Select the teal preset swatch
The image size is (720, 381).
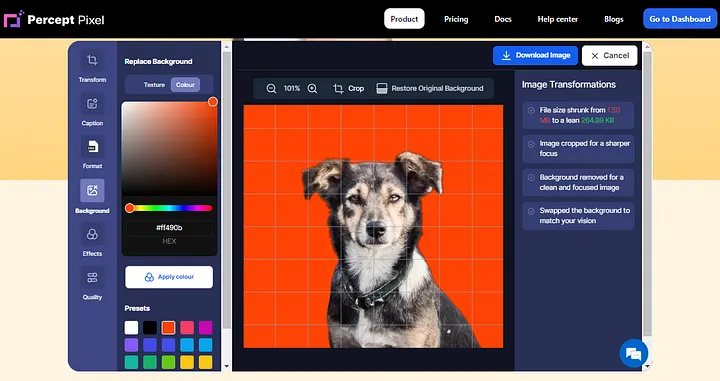[x=131, y=362]
